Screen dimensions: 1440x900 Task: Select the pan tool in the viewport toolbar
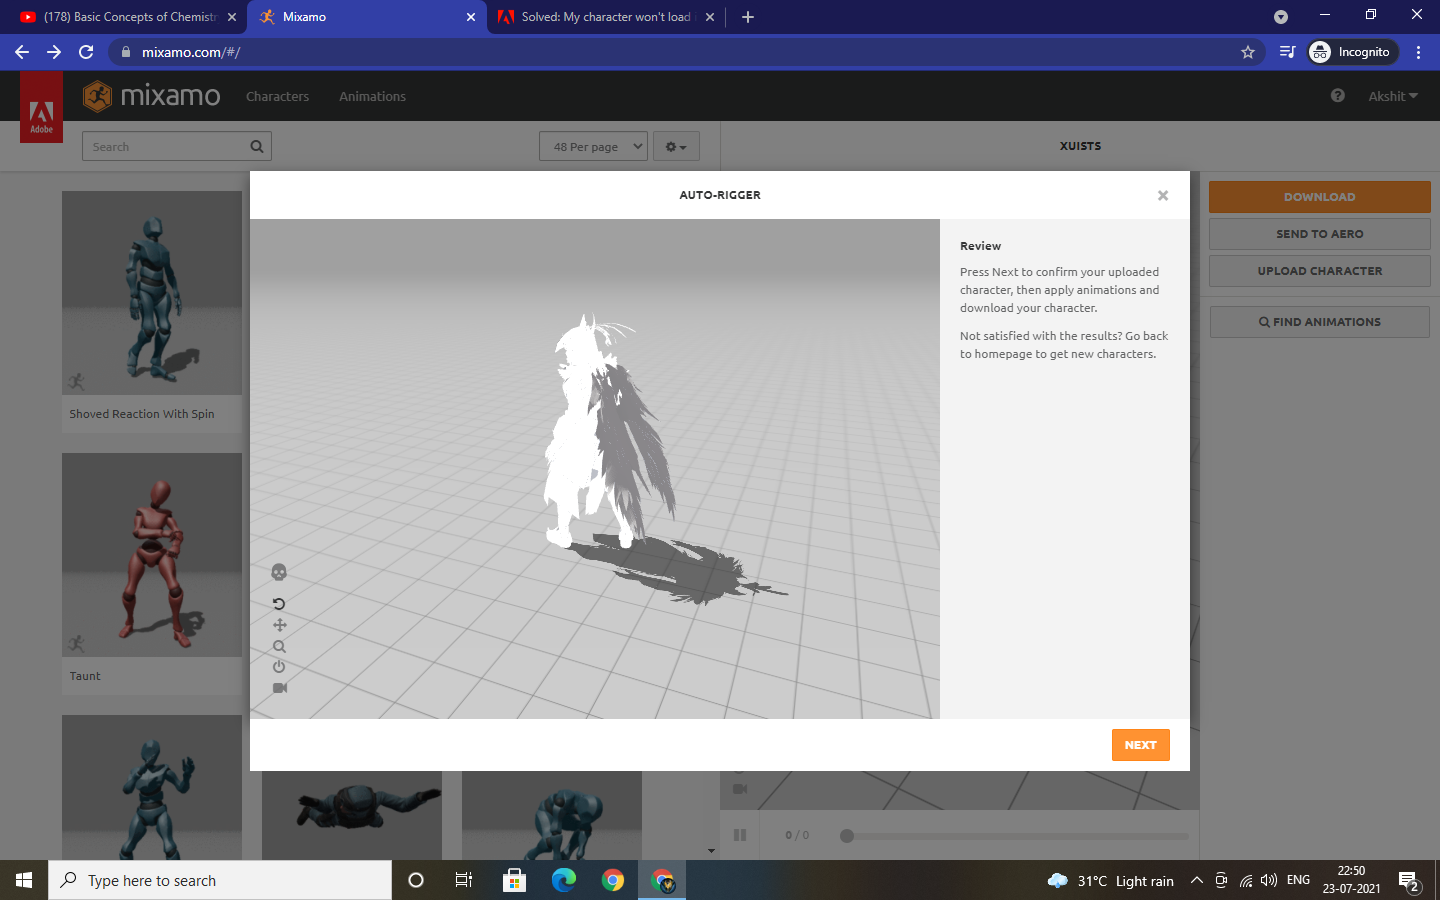click(x=279, y=624)
